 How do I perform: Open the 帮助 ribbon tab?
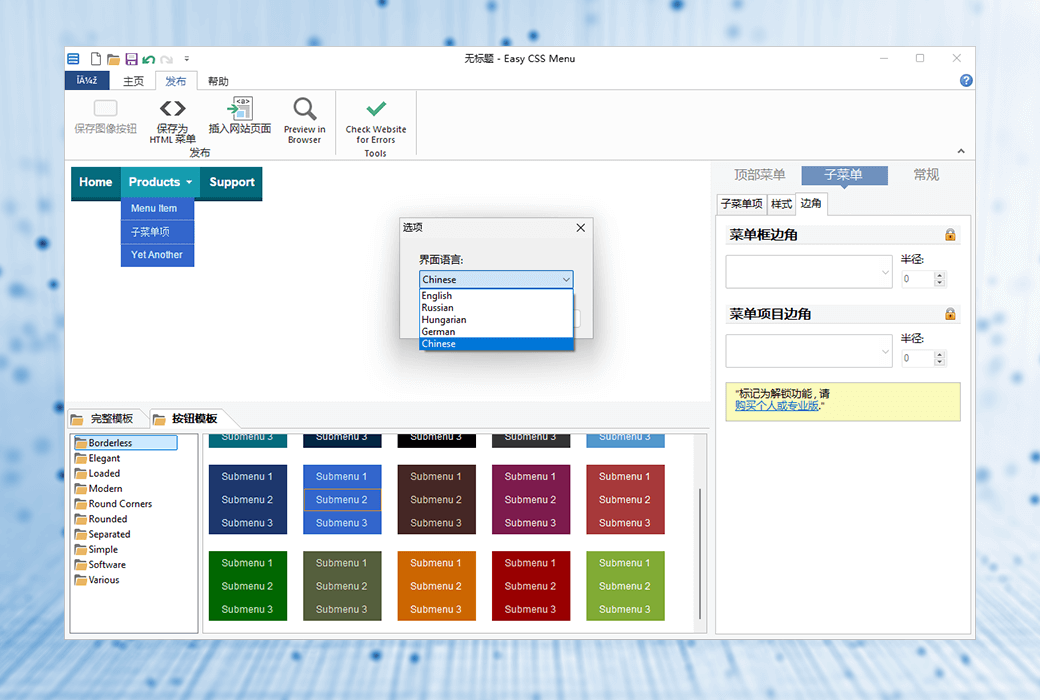click(218, 81)
